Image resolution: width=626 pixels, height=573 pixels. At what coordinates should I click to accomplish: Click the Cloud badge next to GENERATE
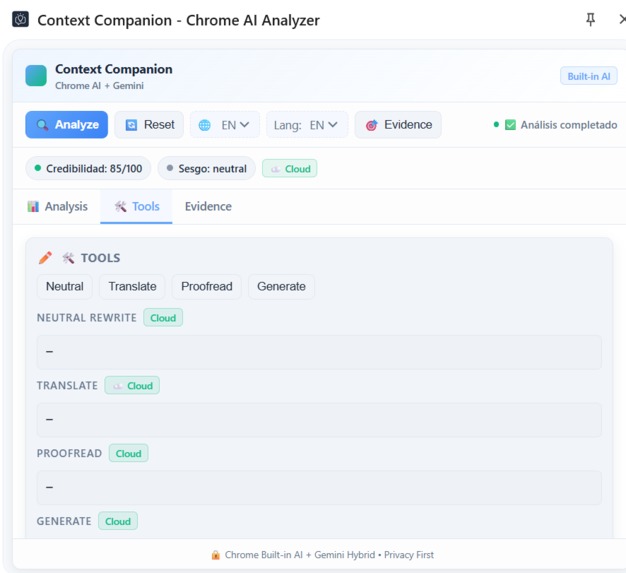coord(118,521)
